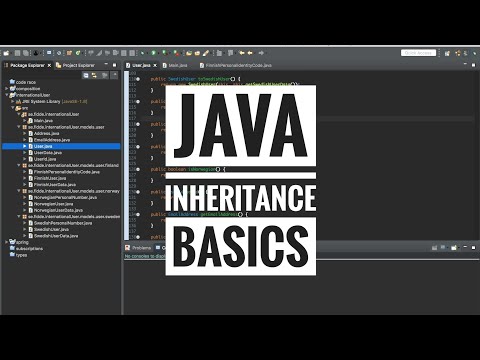This screenshot has width=480, height=360.
Task: Maximize the Package Explorer panel
Action: (x=114, y=65)
